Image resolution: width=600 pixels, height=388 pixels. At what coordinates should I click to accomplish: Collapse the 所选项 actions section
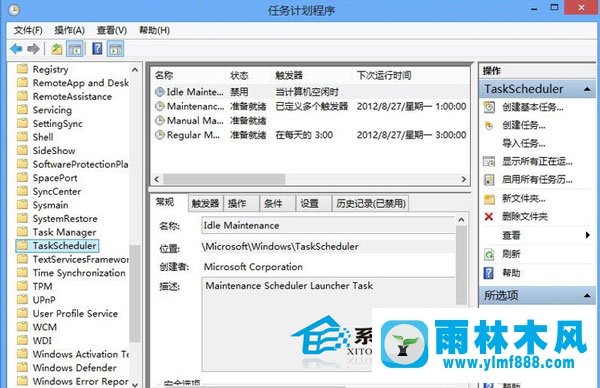coord(587,296)
